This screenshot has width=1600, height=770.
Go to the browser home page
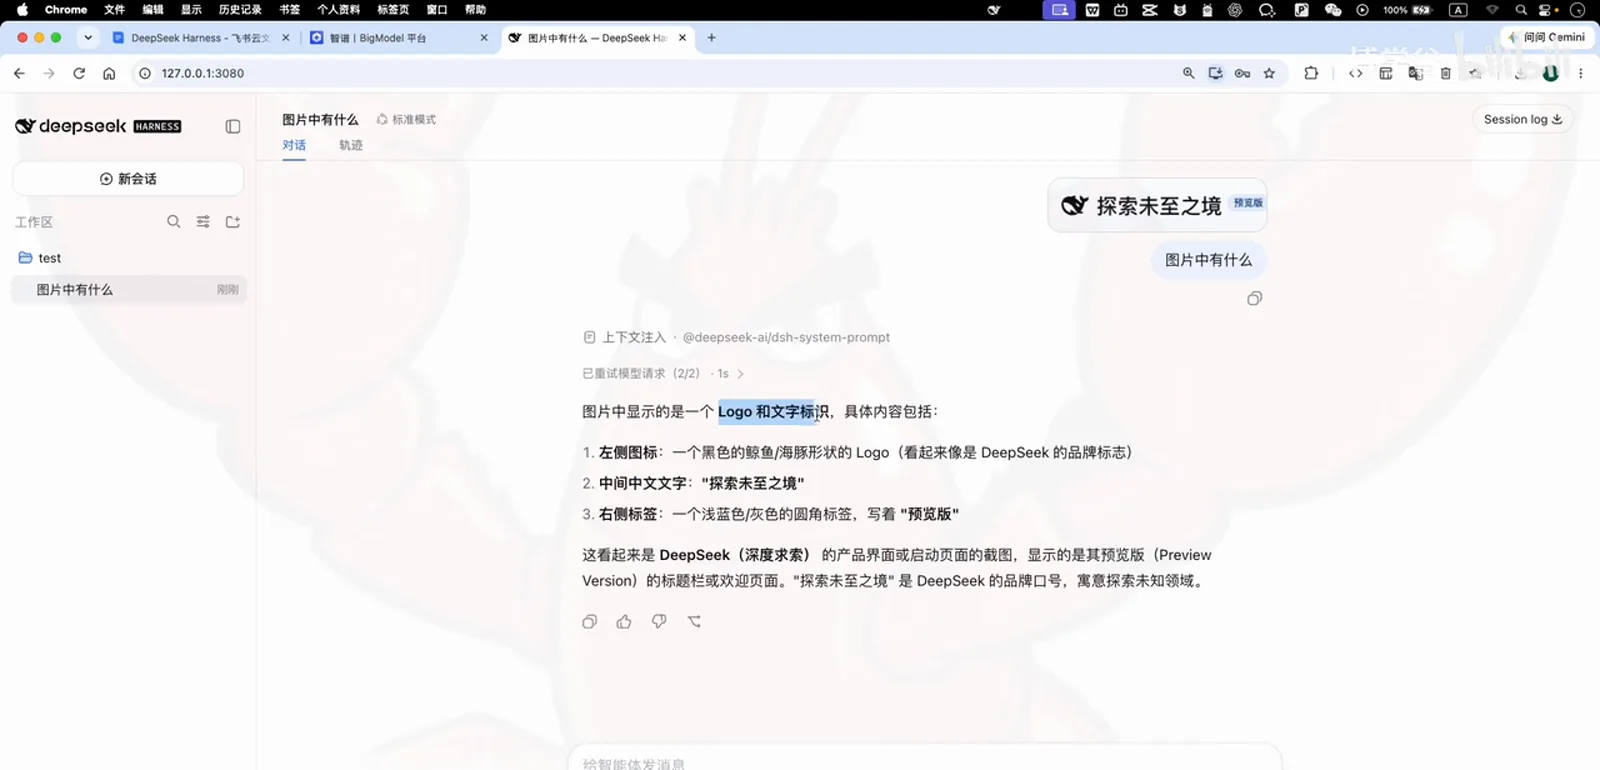tap(109, 73)
